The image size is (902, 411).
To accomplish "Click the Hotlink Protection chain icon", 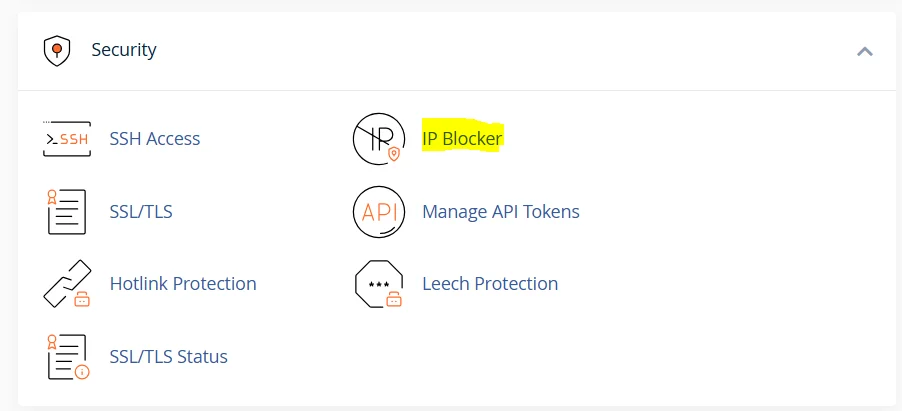I will 67,284.
